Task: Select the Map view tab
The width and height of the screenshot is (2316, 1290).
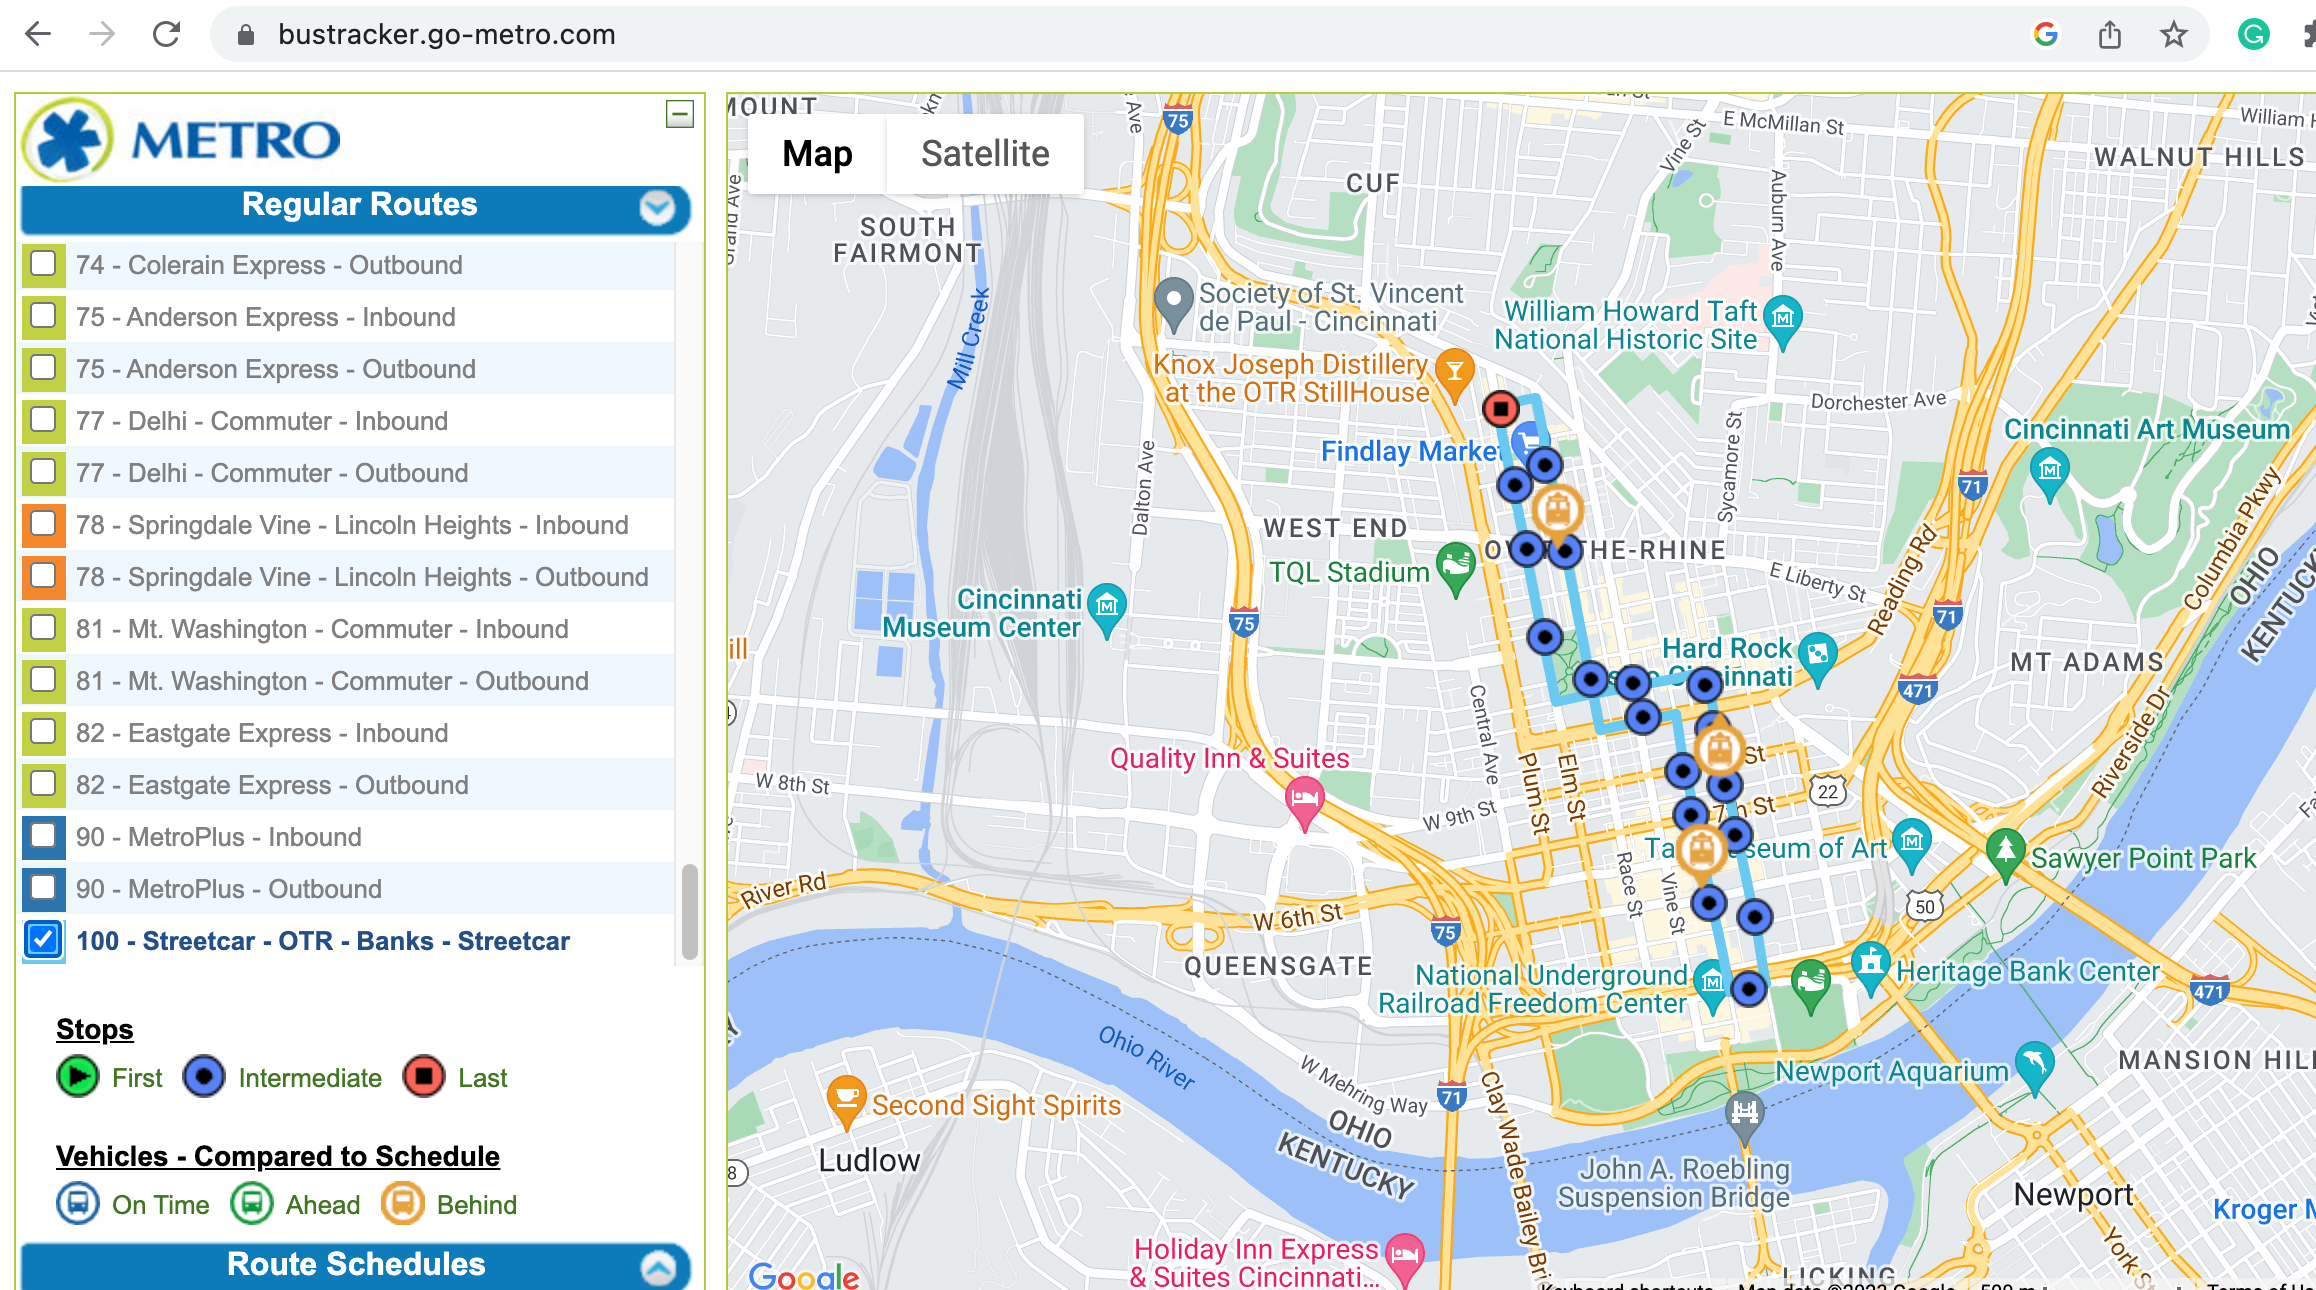Action: point(817,154)
